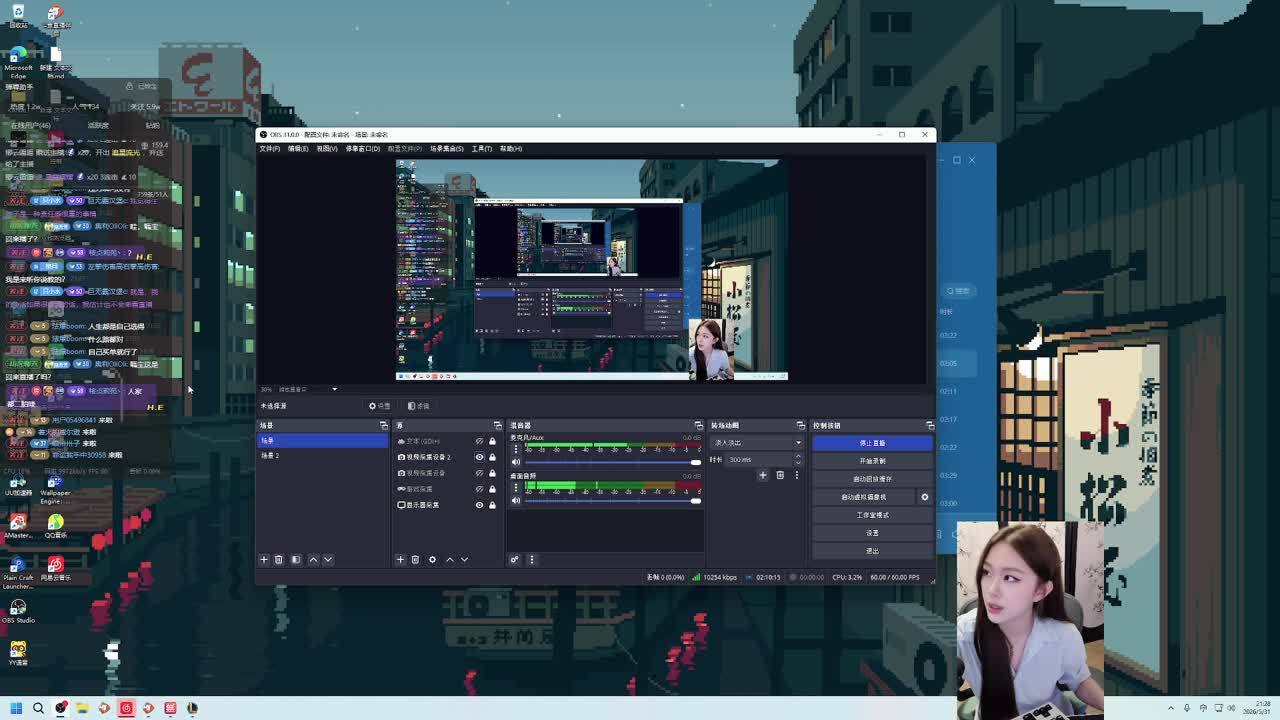Image resolution: width=1280 pixels, height=720 pixels.
Task: Open the Edit menu in OBS
Action: pos(298,149)
